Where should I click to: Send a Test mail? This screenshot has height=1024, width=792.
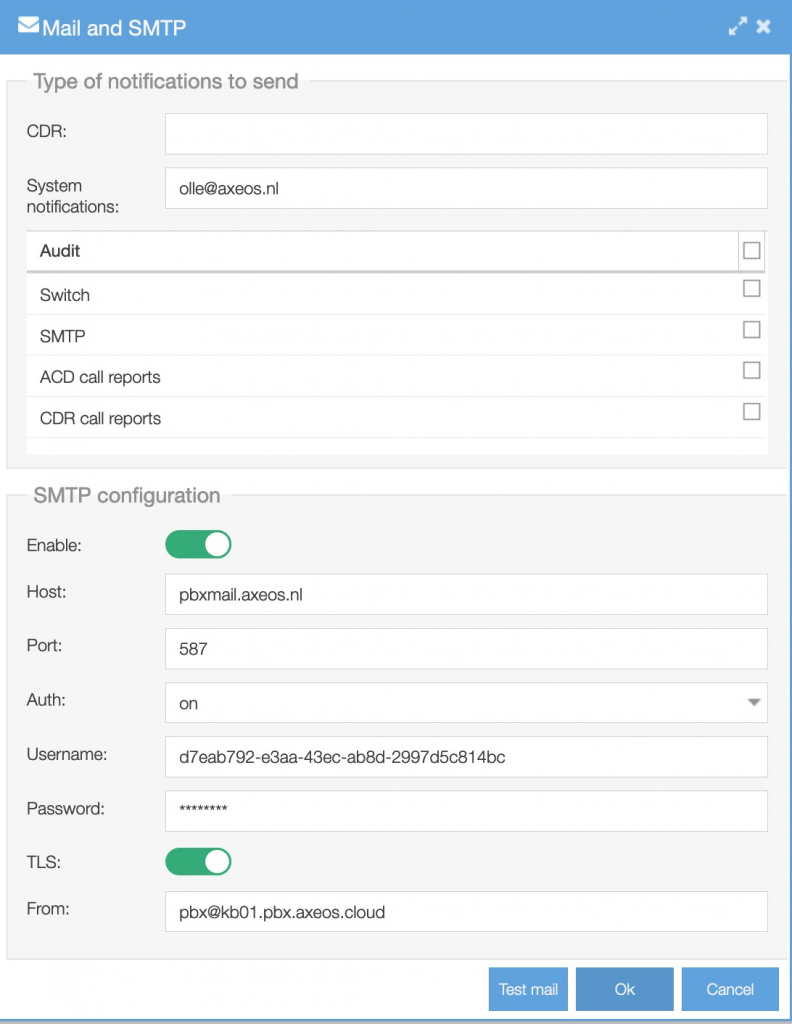[527, 989]
